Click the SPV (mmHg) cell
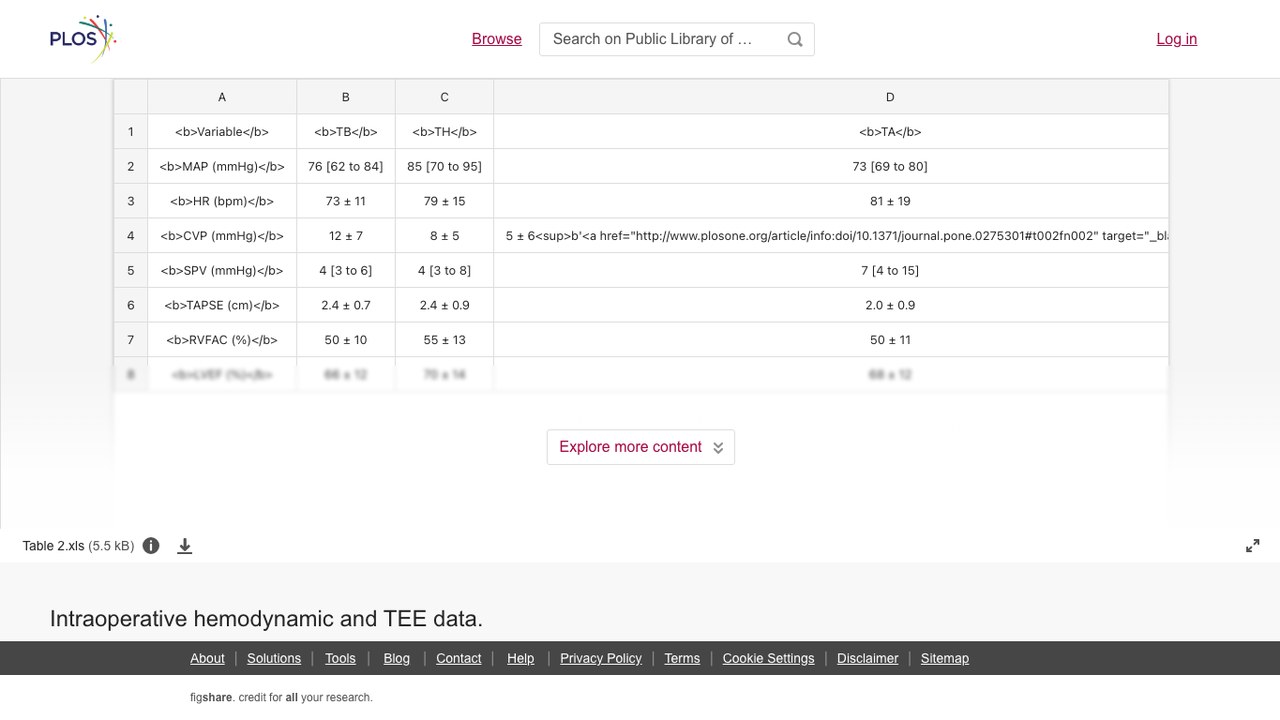This screenshot has width=1280, height=720. 222,270
